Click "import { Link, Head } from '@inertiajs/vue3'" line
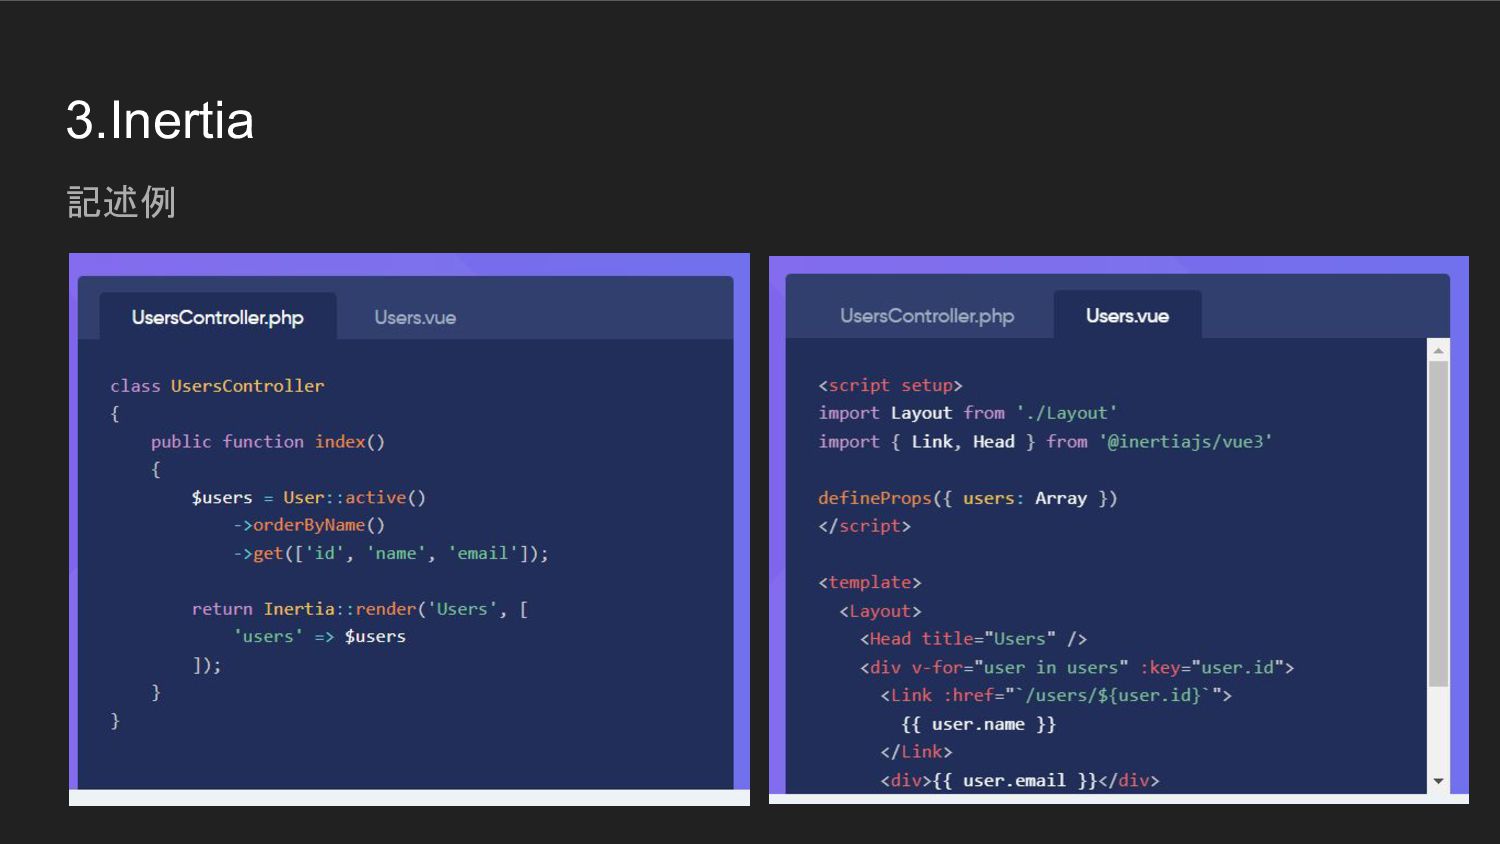1500x844 pixels. tap(1045, 441)
